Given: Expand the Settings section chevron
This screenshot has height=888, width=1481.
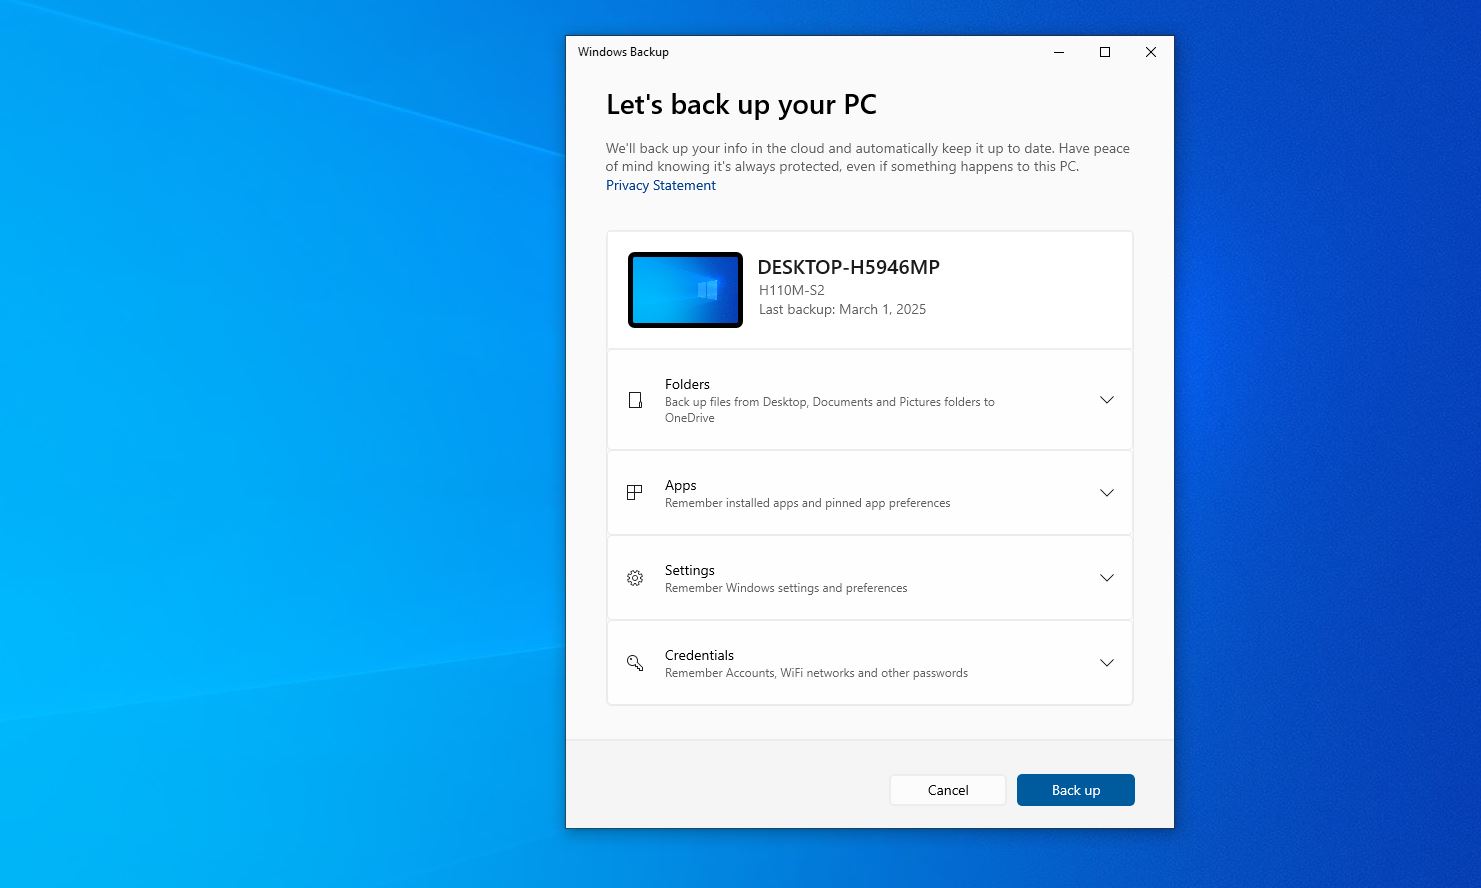Looking at the screenshot, I should coord(1107,578).
